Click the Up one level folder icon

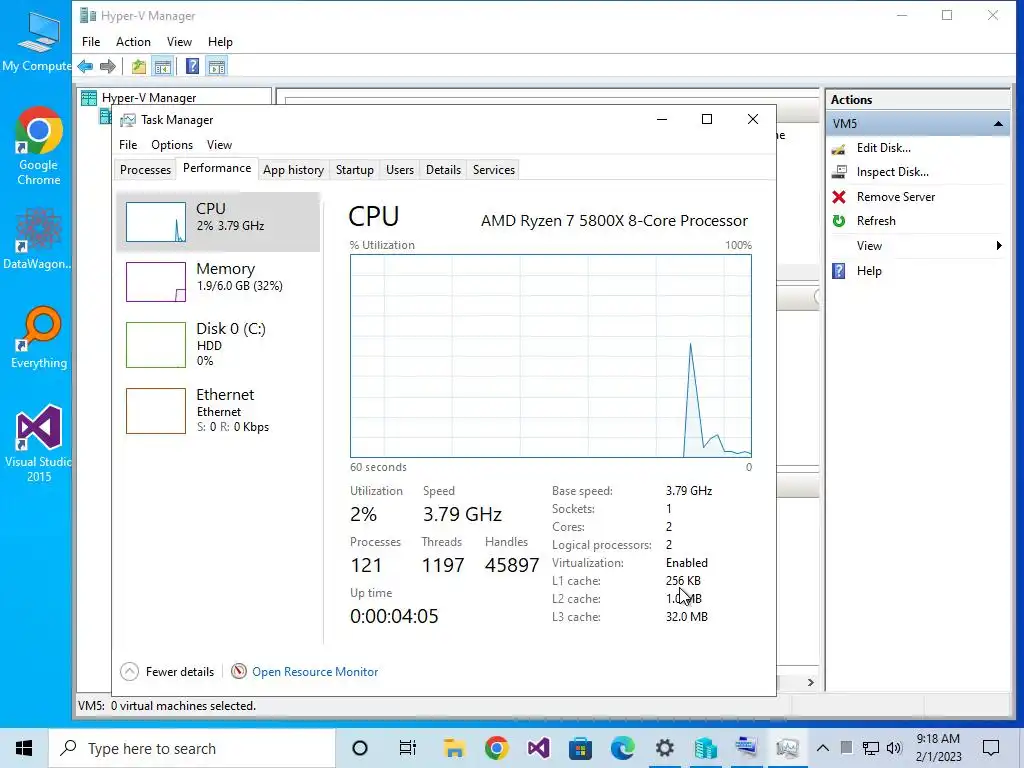tap(138, 66)
